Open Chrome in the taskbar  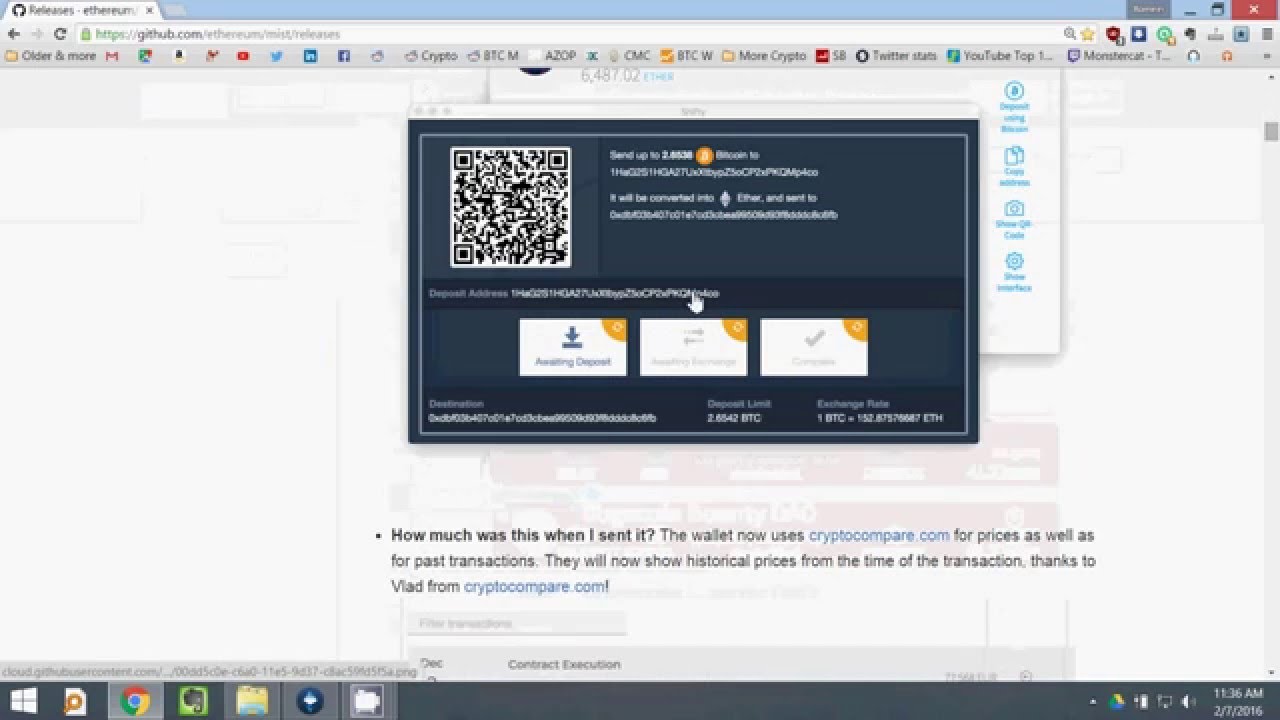[135, 701]
